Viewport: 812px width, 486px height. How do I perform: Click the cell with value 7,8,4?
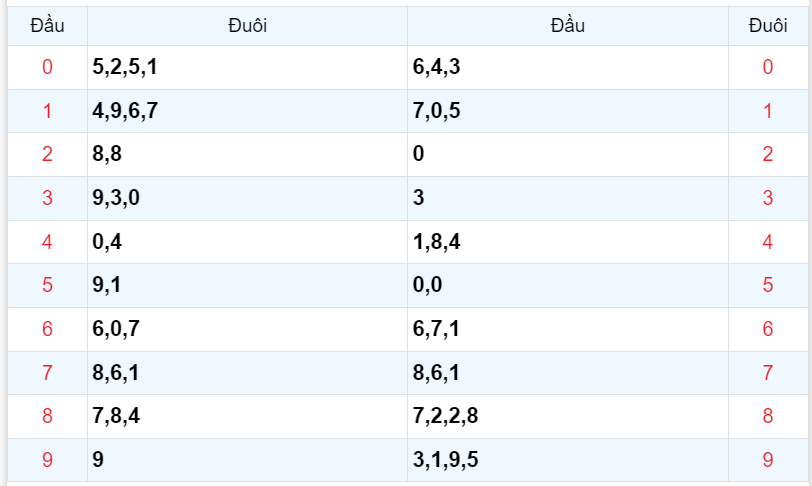point(116,416)
